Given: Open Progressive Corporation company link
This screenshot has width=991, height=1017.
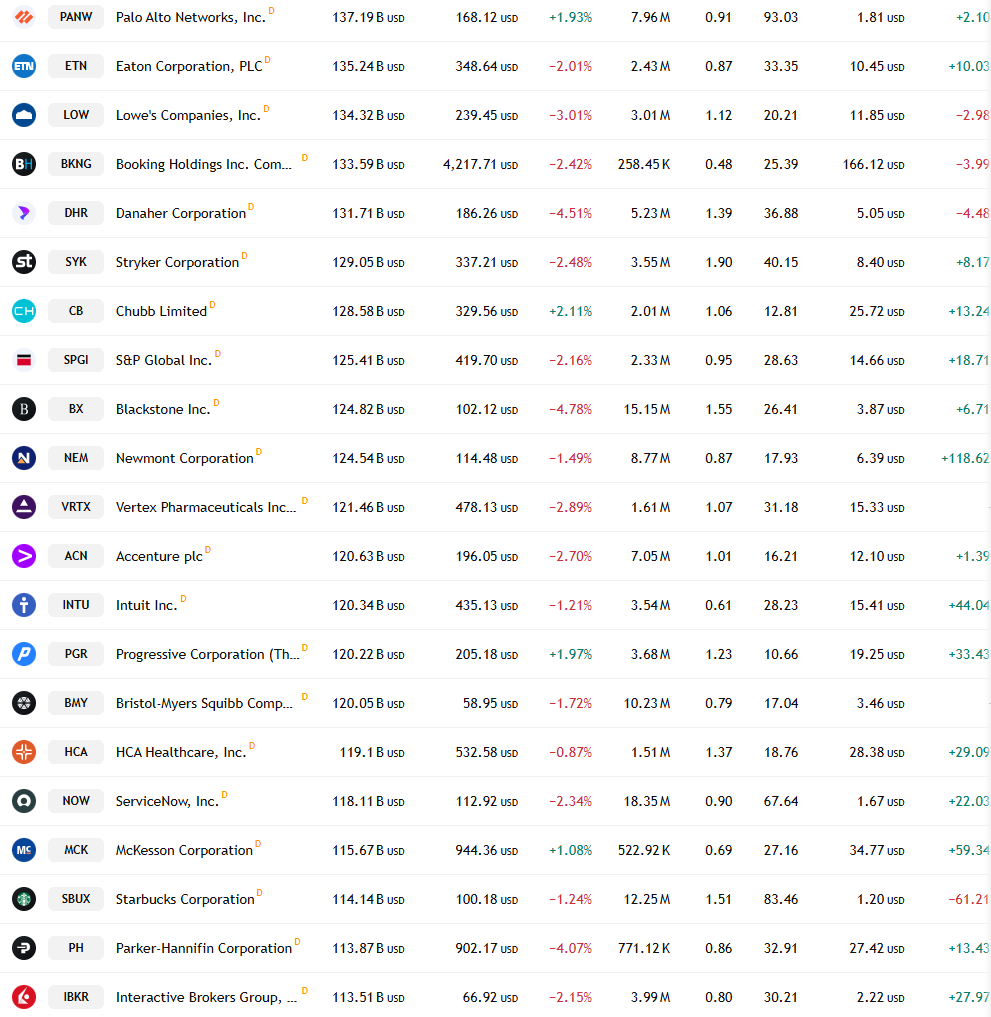Looking at the screenshot, I should [x=208, y=654].
